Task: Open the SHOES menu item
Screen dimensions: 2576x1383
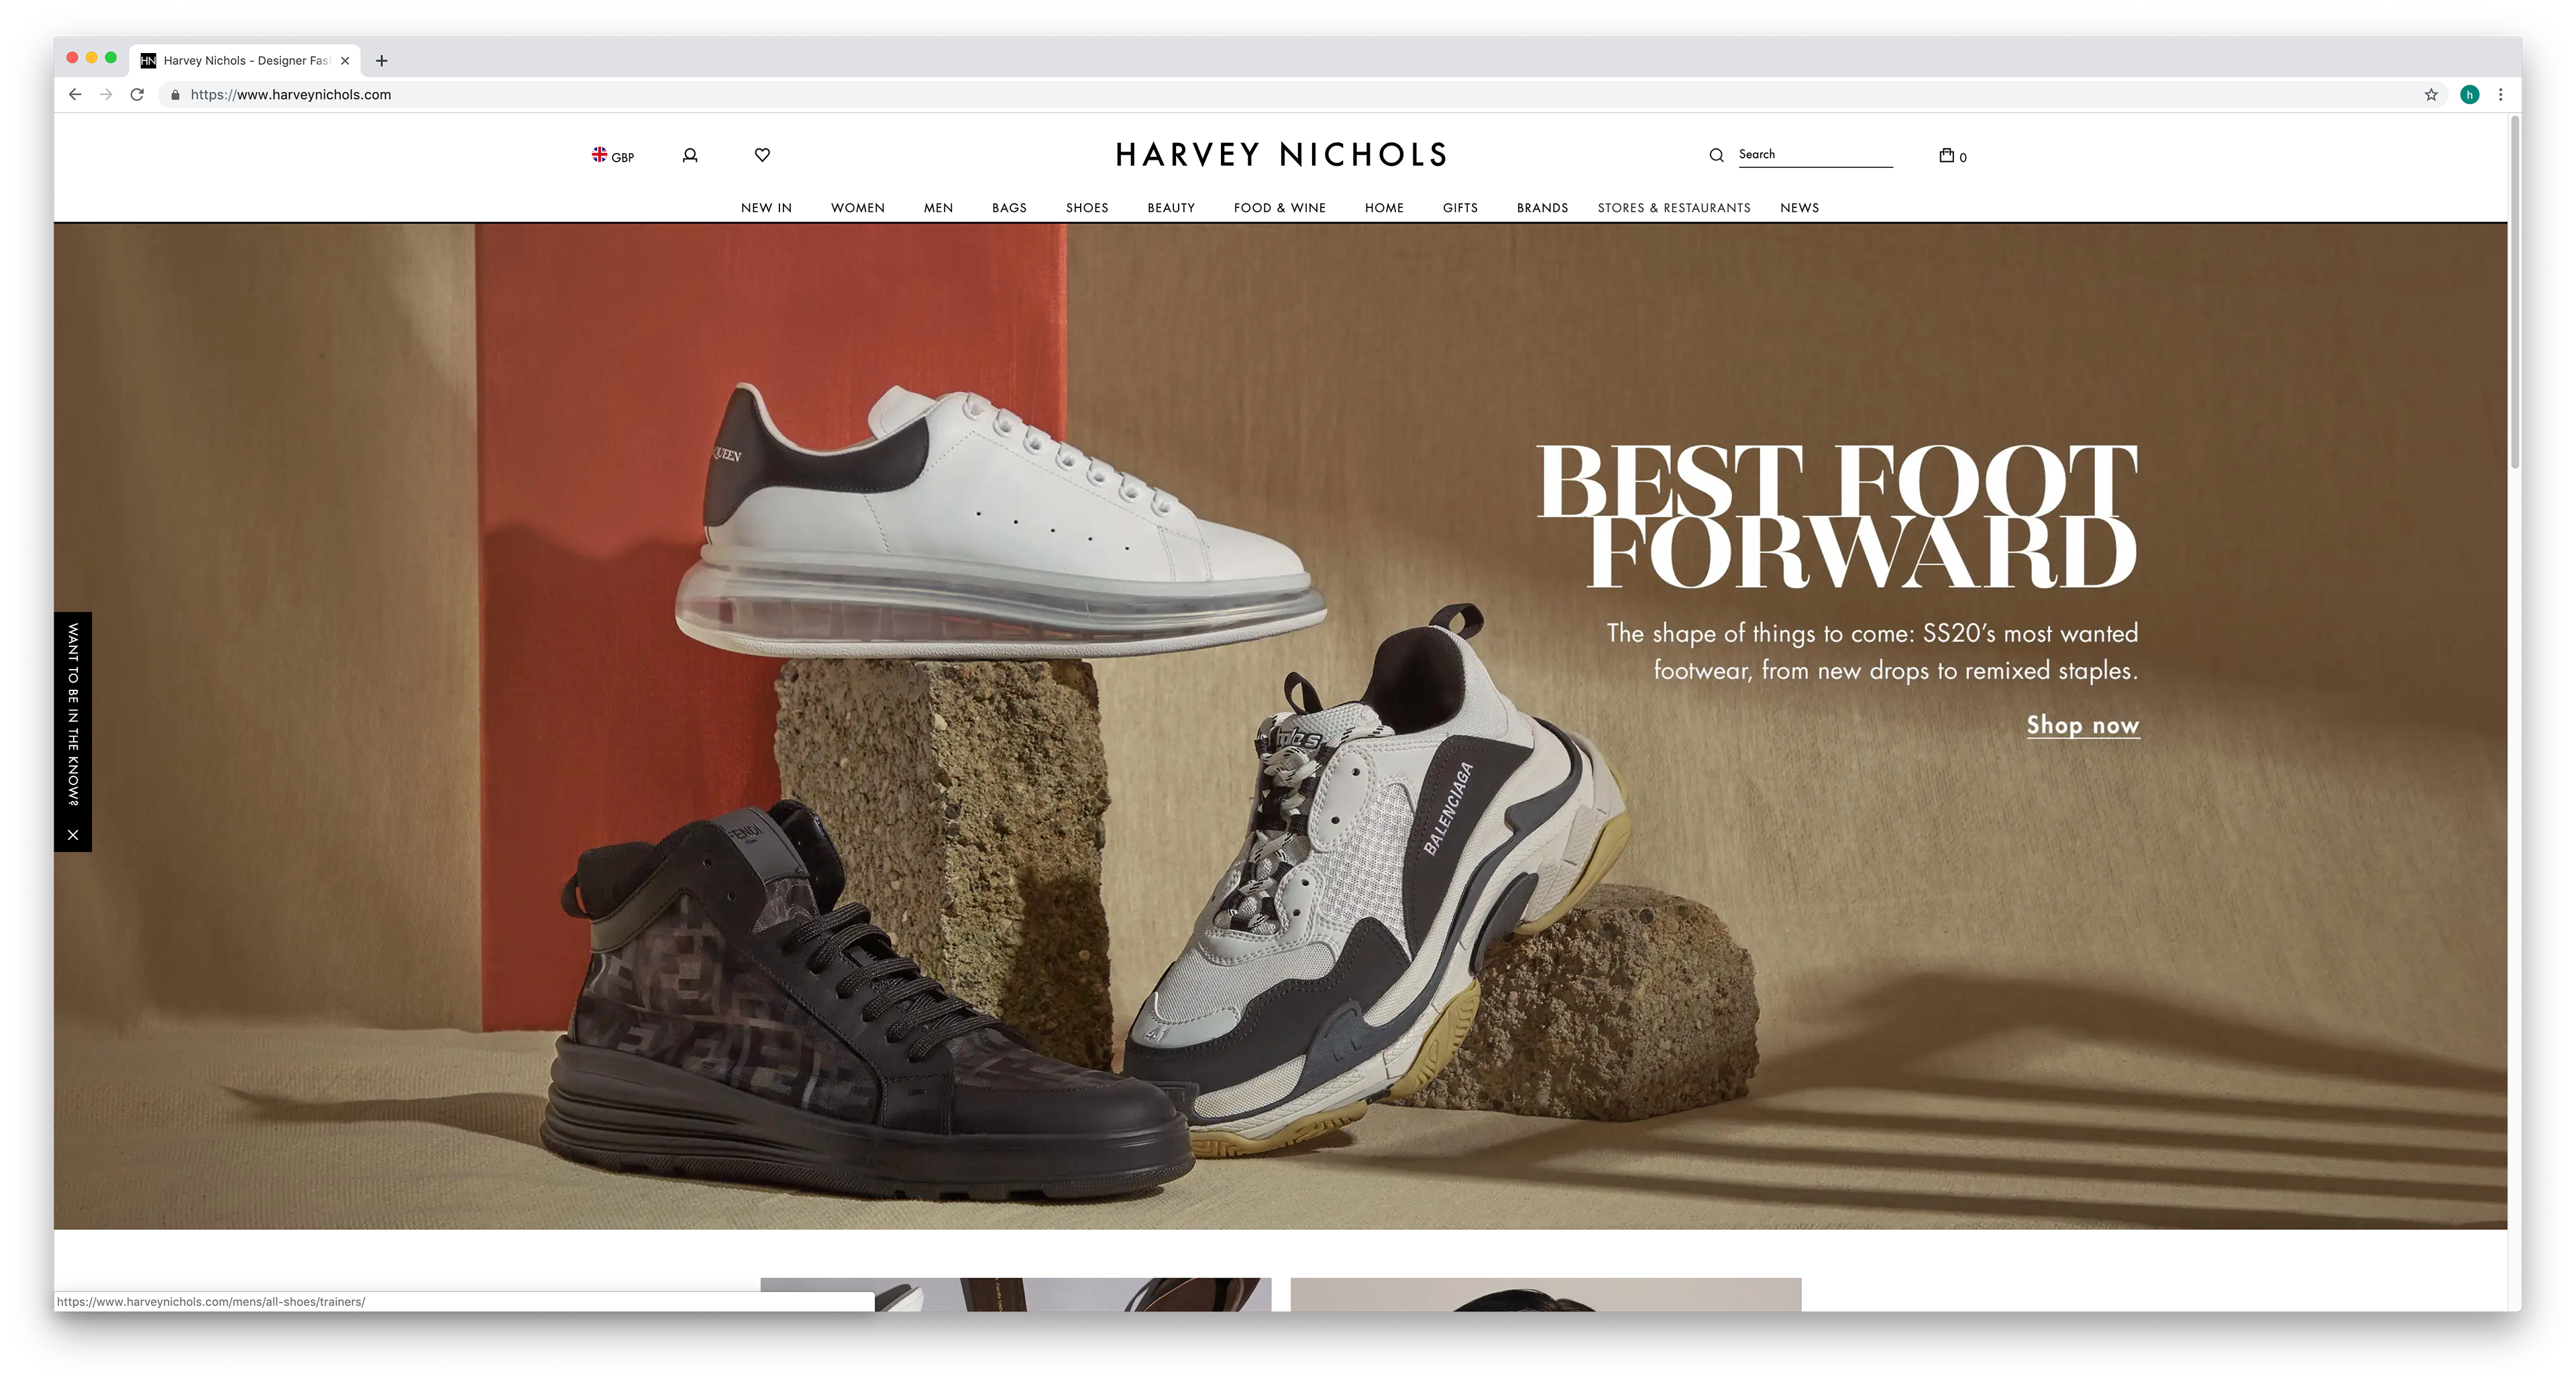Action: click(x=1086, y=208)
